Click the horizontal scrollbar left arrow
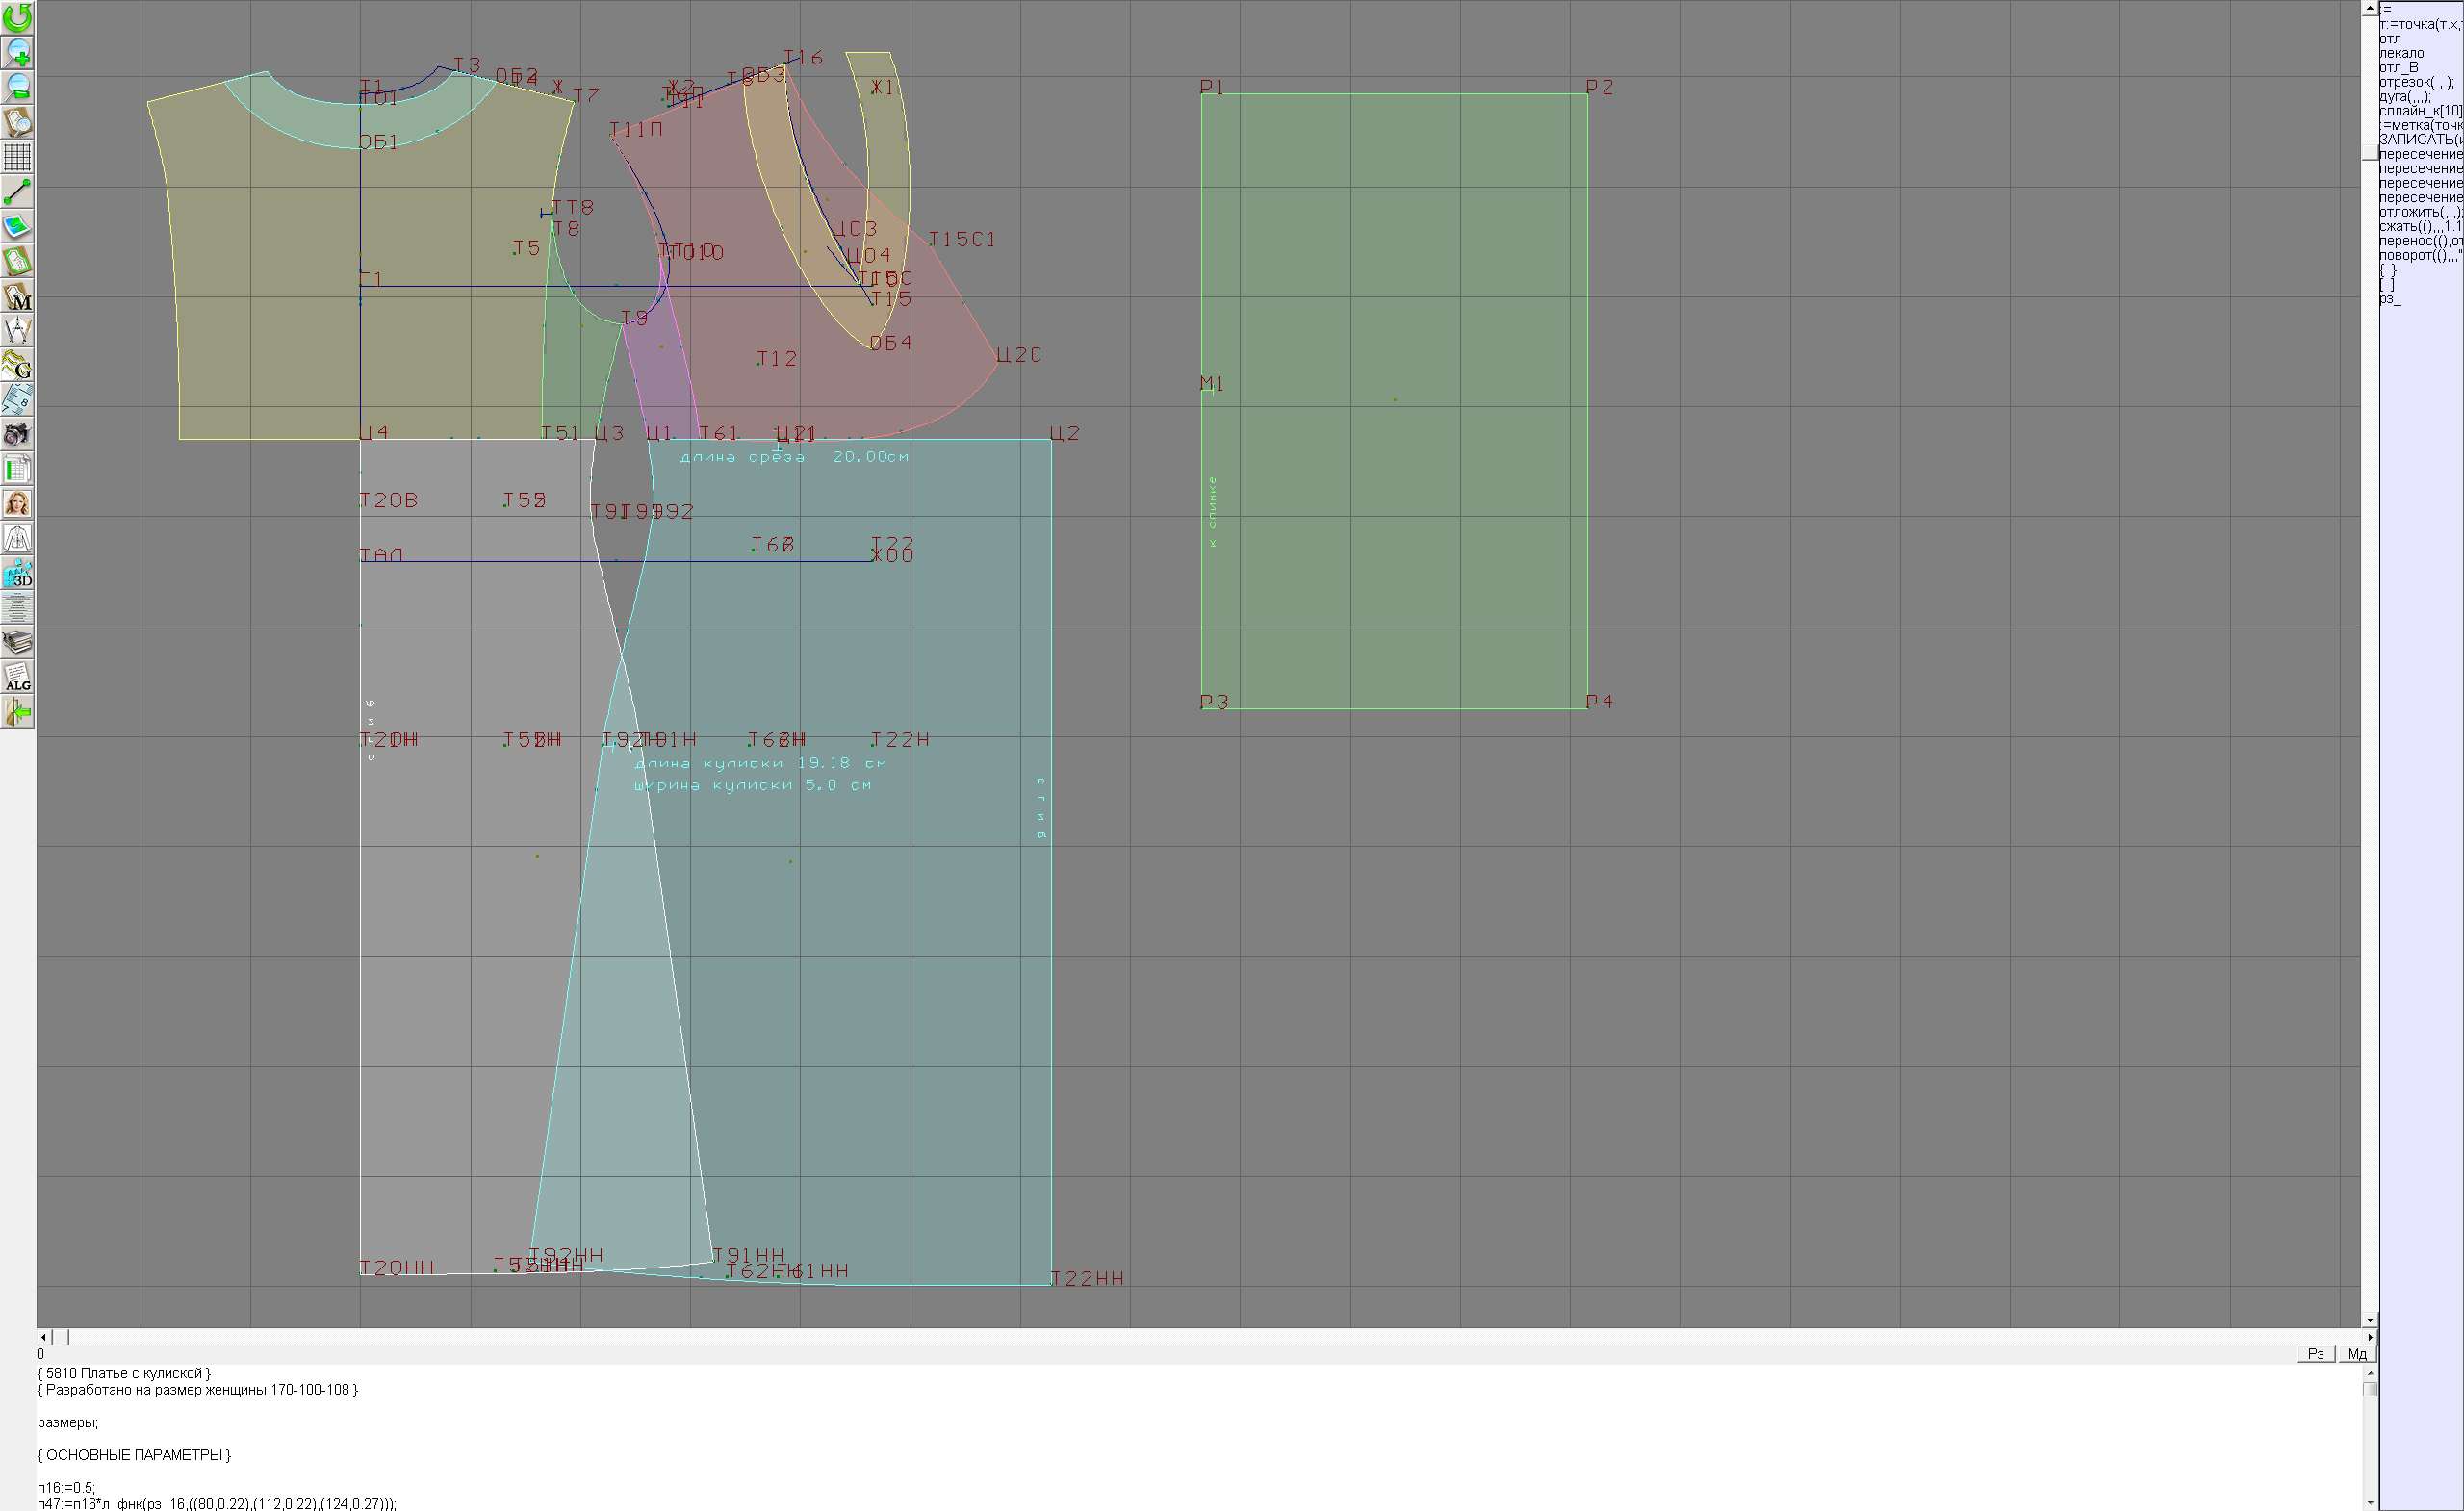The height and width of the screenshot is (1511, 2464). tap(43, 1337)
